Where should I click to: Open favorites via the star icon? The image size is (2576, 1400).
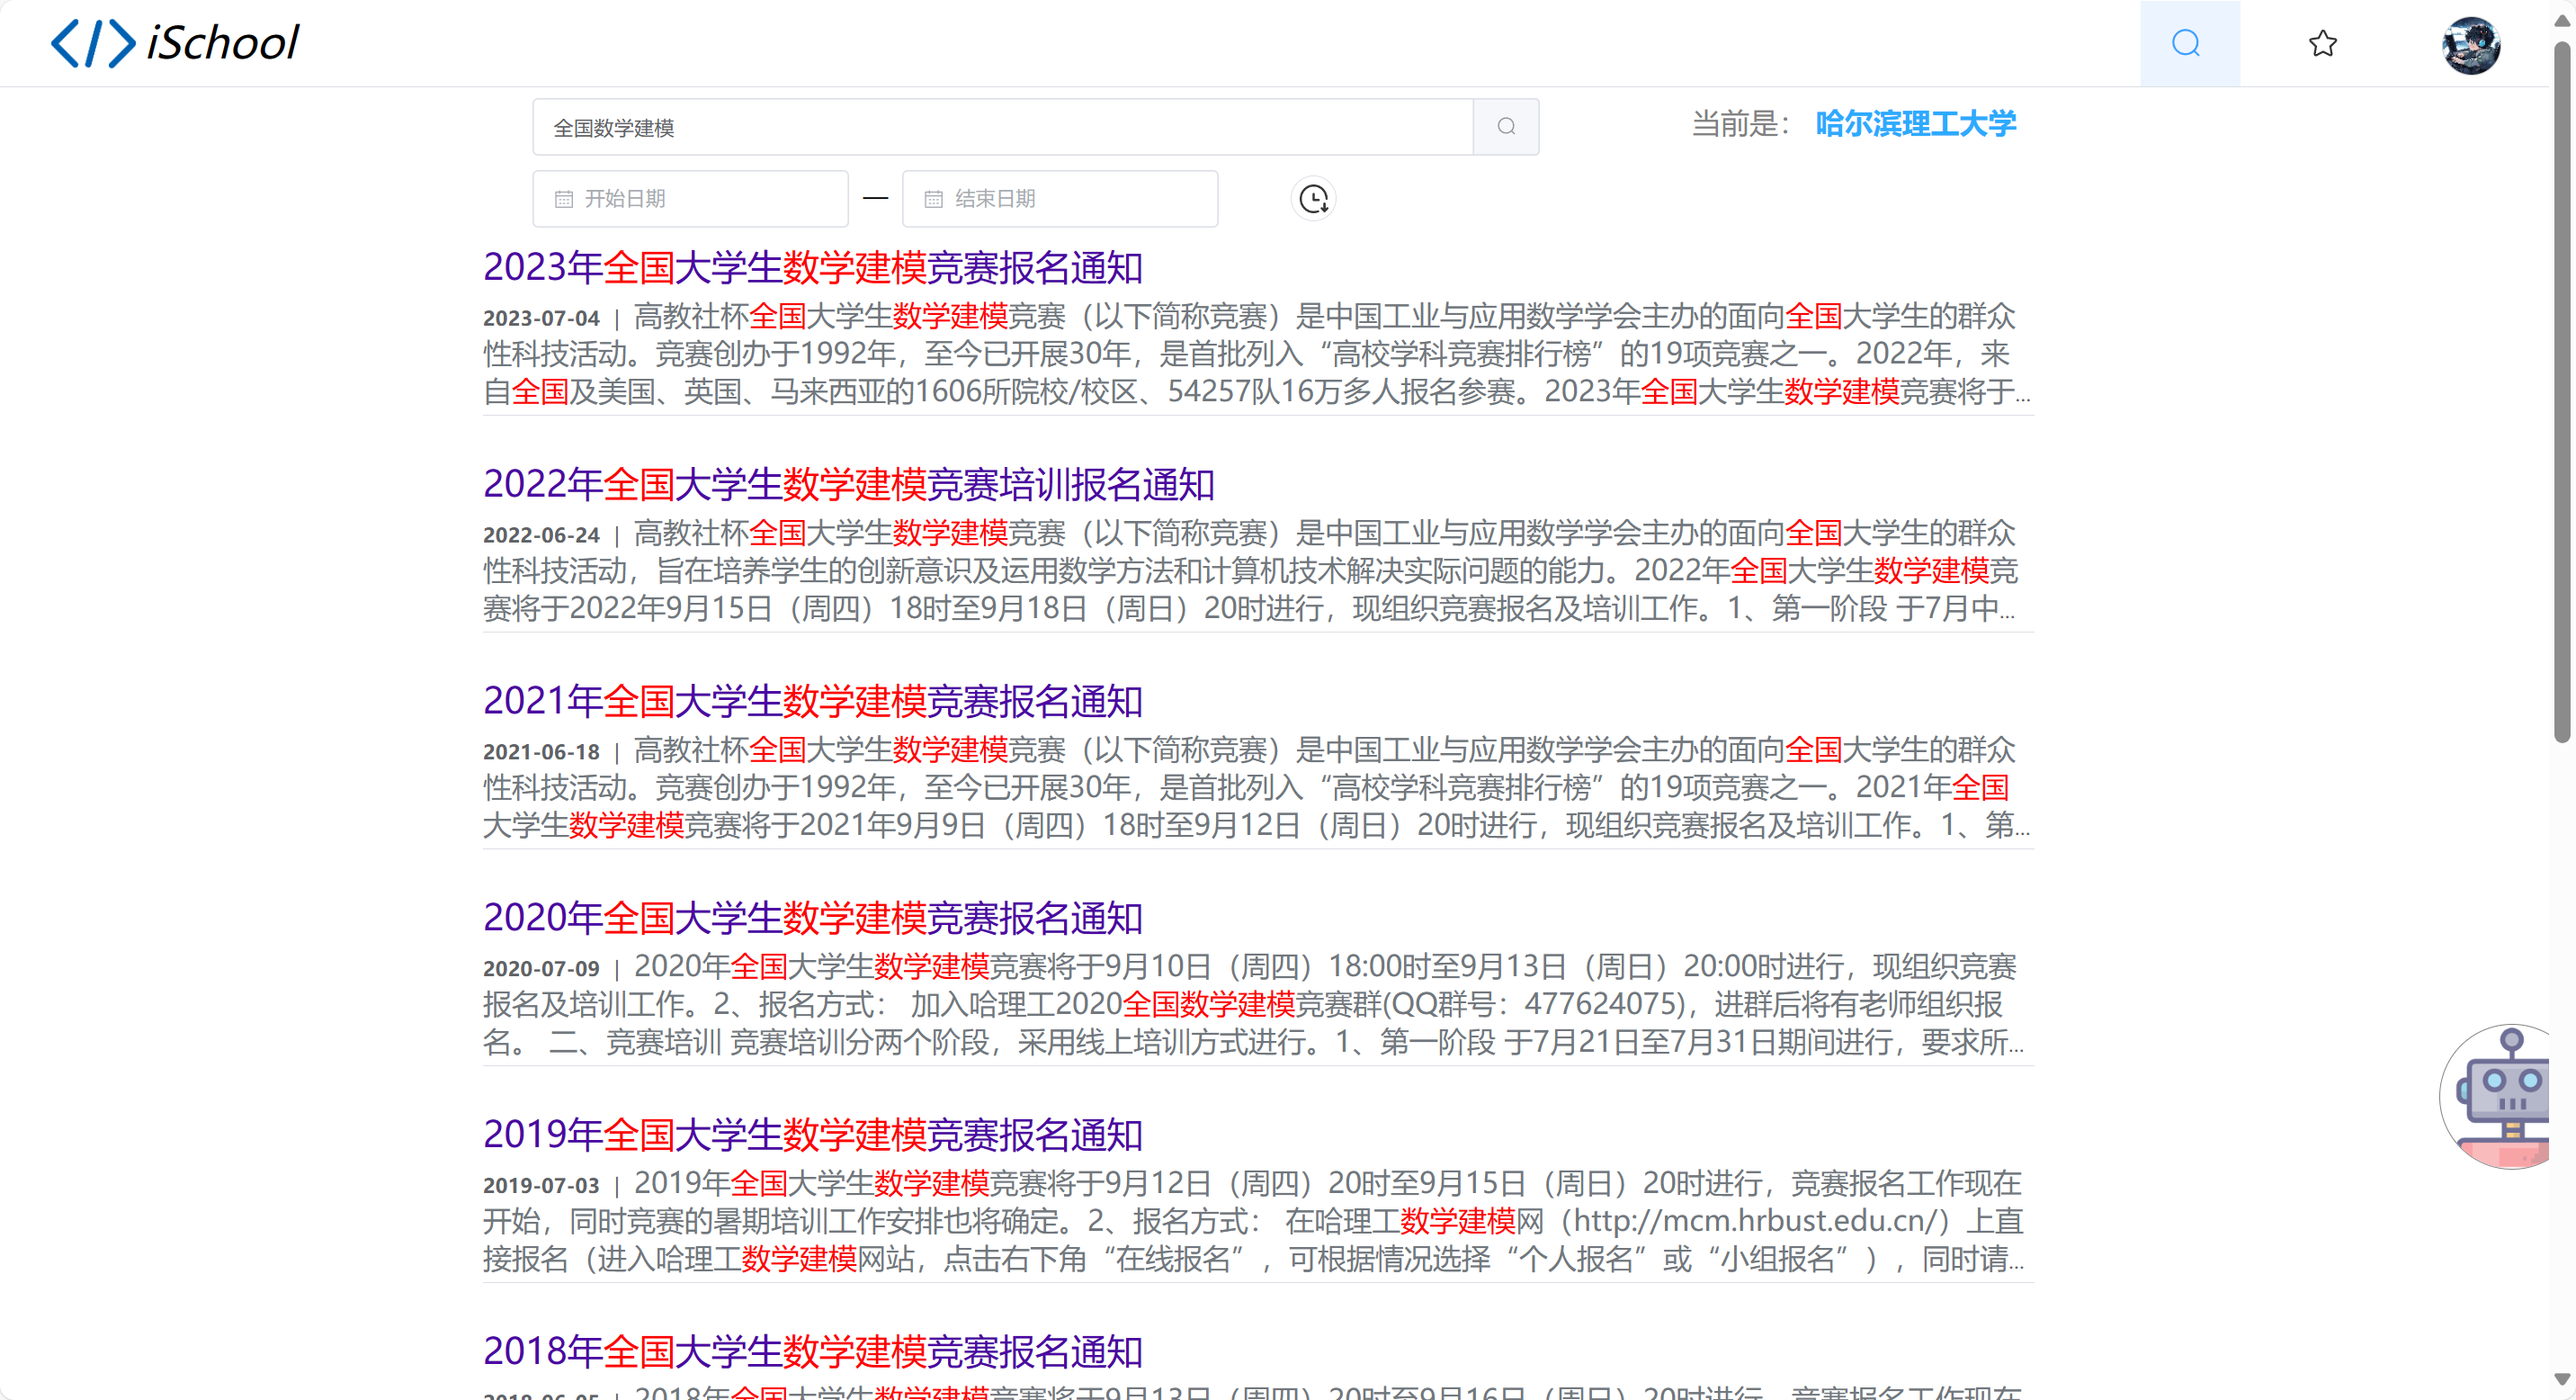point(2322,43)
